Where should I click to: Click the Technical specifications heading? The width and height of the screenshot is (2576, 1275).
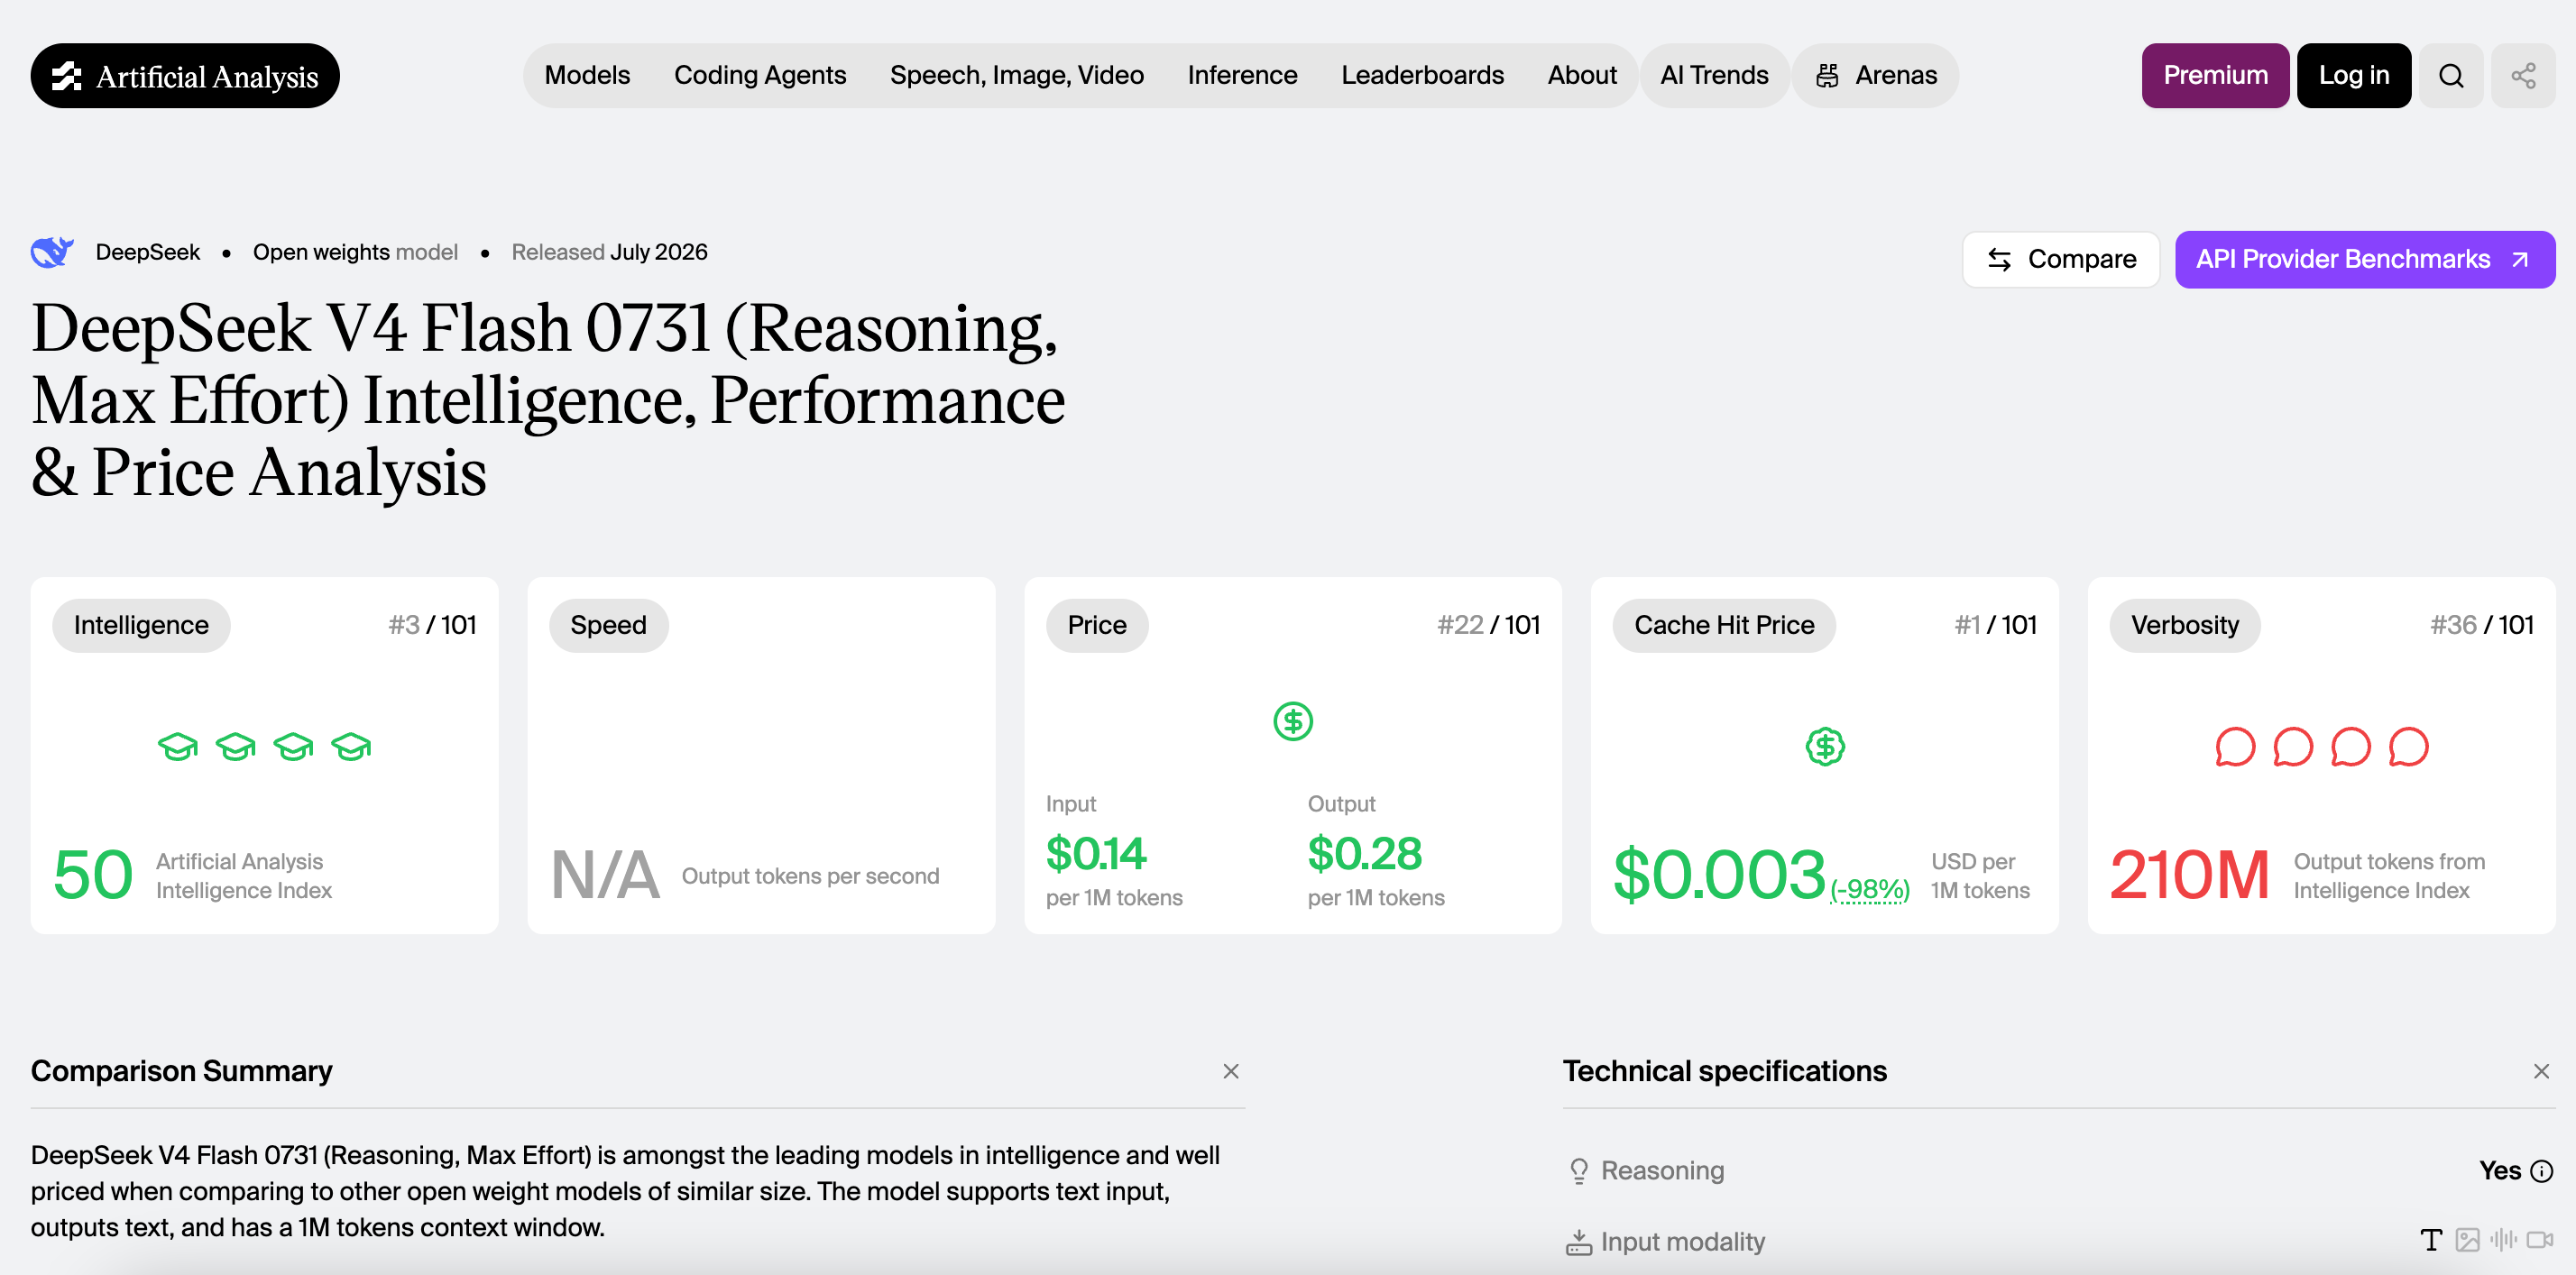(x=1725, y=1071)
